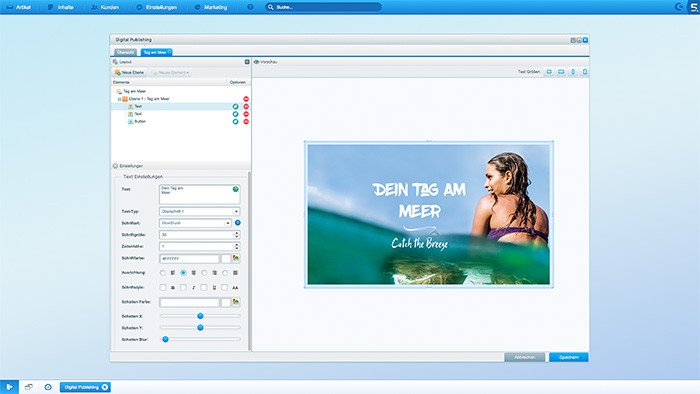Click the Schriftfarbe #FFFFFF input field

tap(189, 259)
